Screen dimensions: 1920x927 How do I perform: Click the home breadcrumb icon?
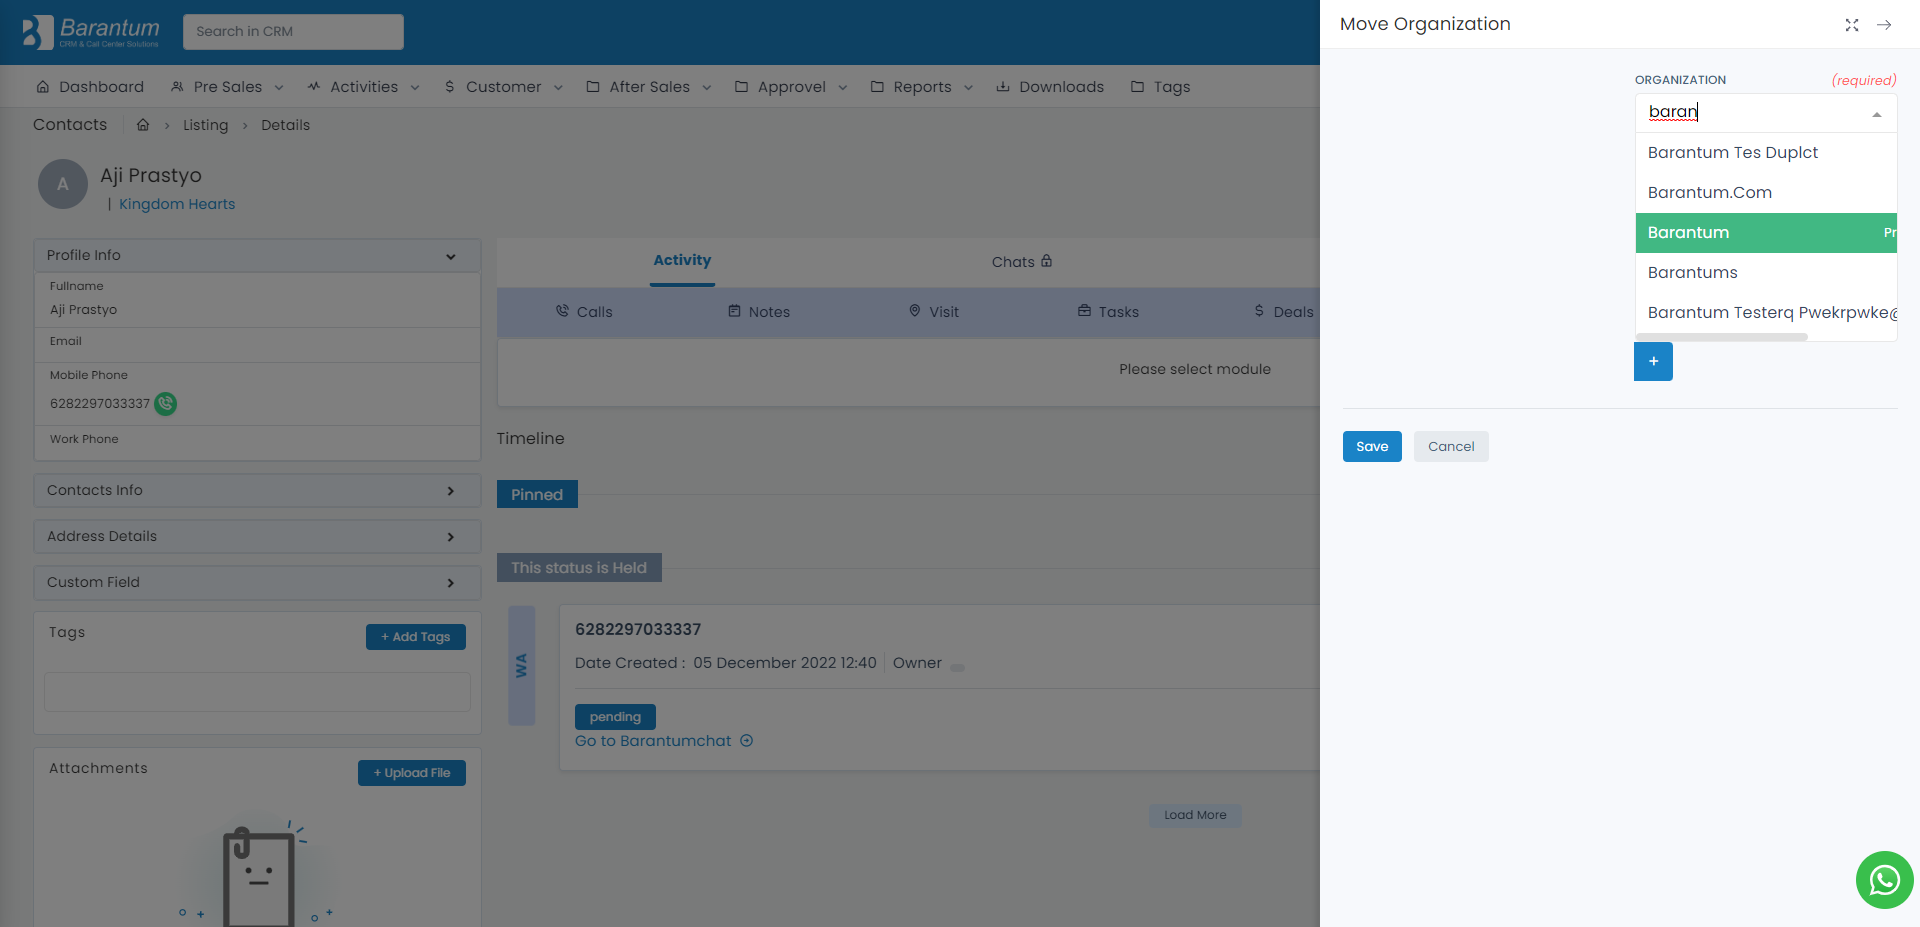143,125
